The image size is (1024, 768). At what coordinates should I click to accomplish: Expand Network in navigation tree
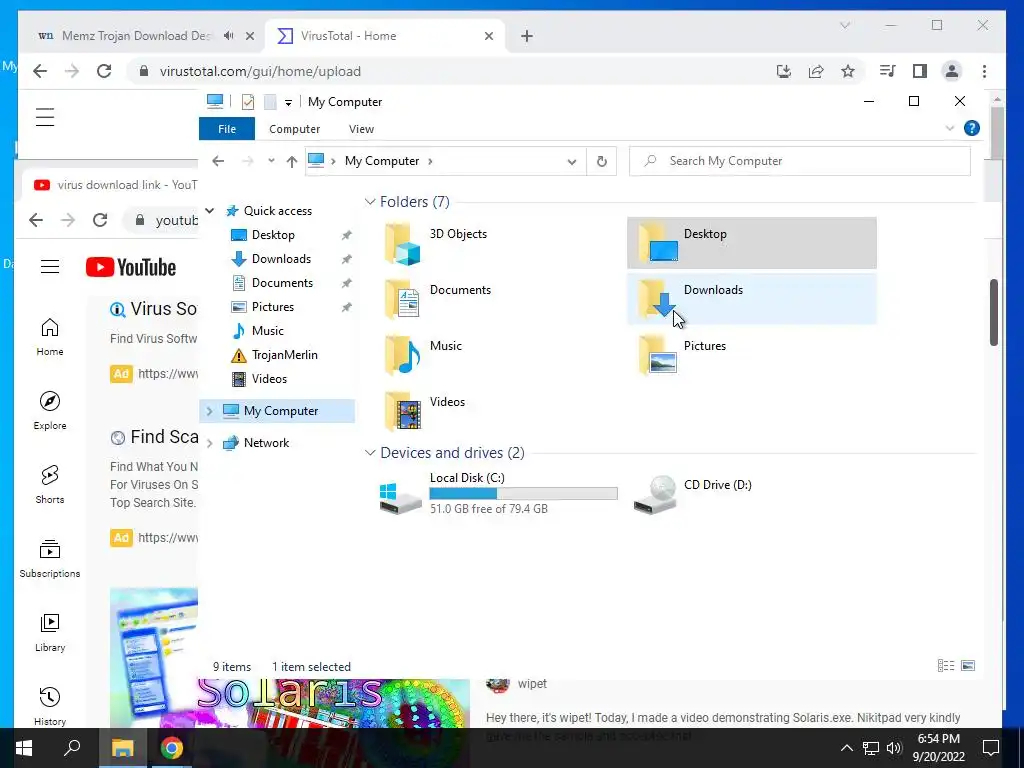click(210, 443)
